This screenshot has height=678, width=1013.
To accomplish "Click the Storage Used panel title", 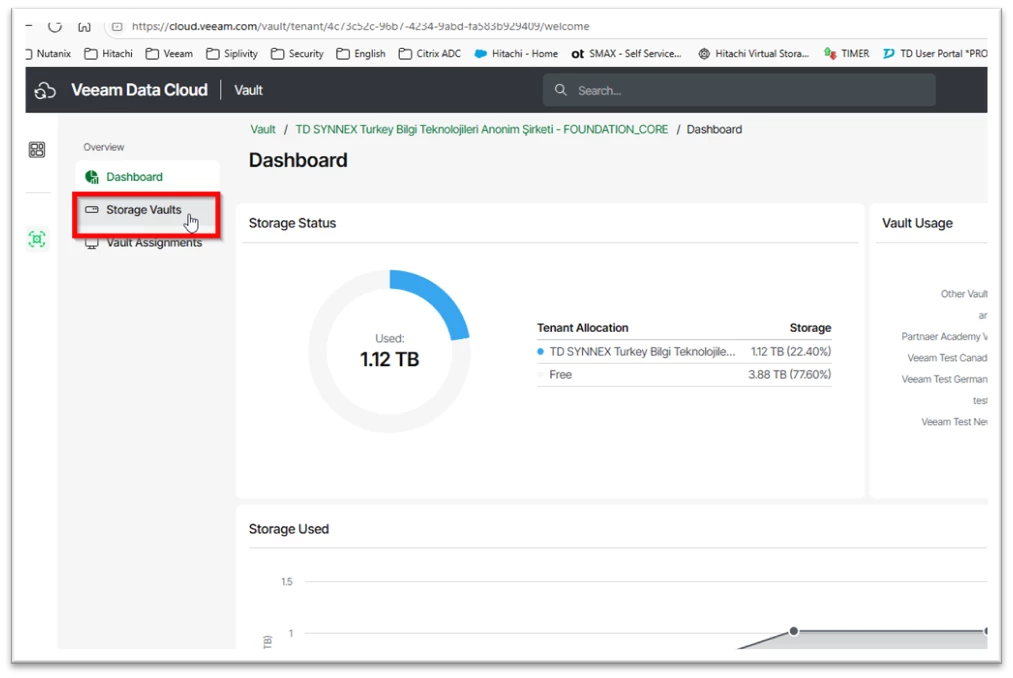I will [289, 529].
